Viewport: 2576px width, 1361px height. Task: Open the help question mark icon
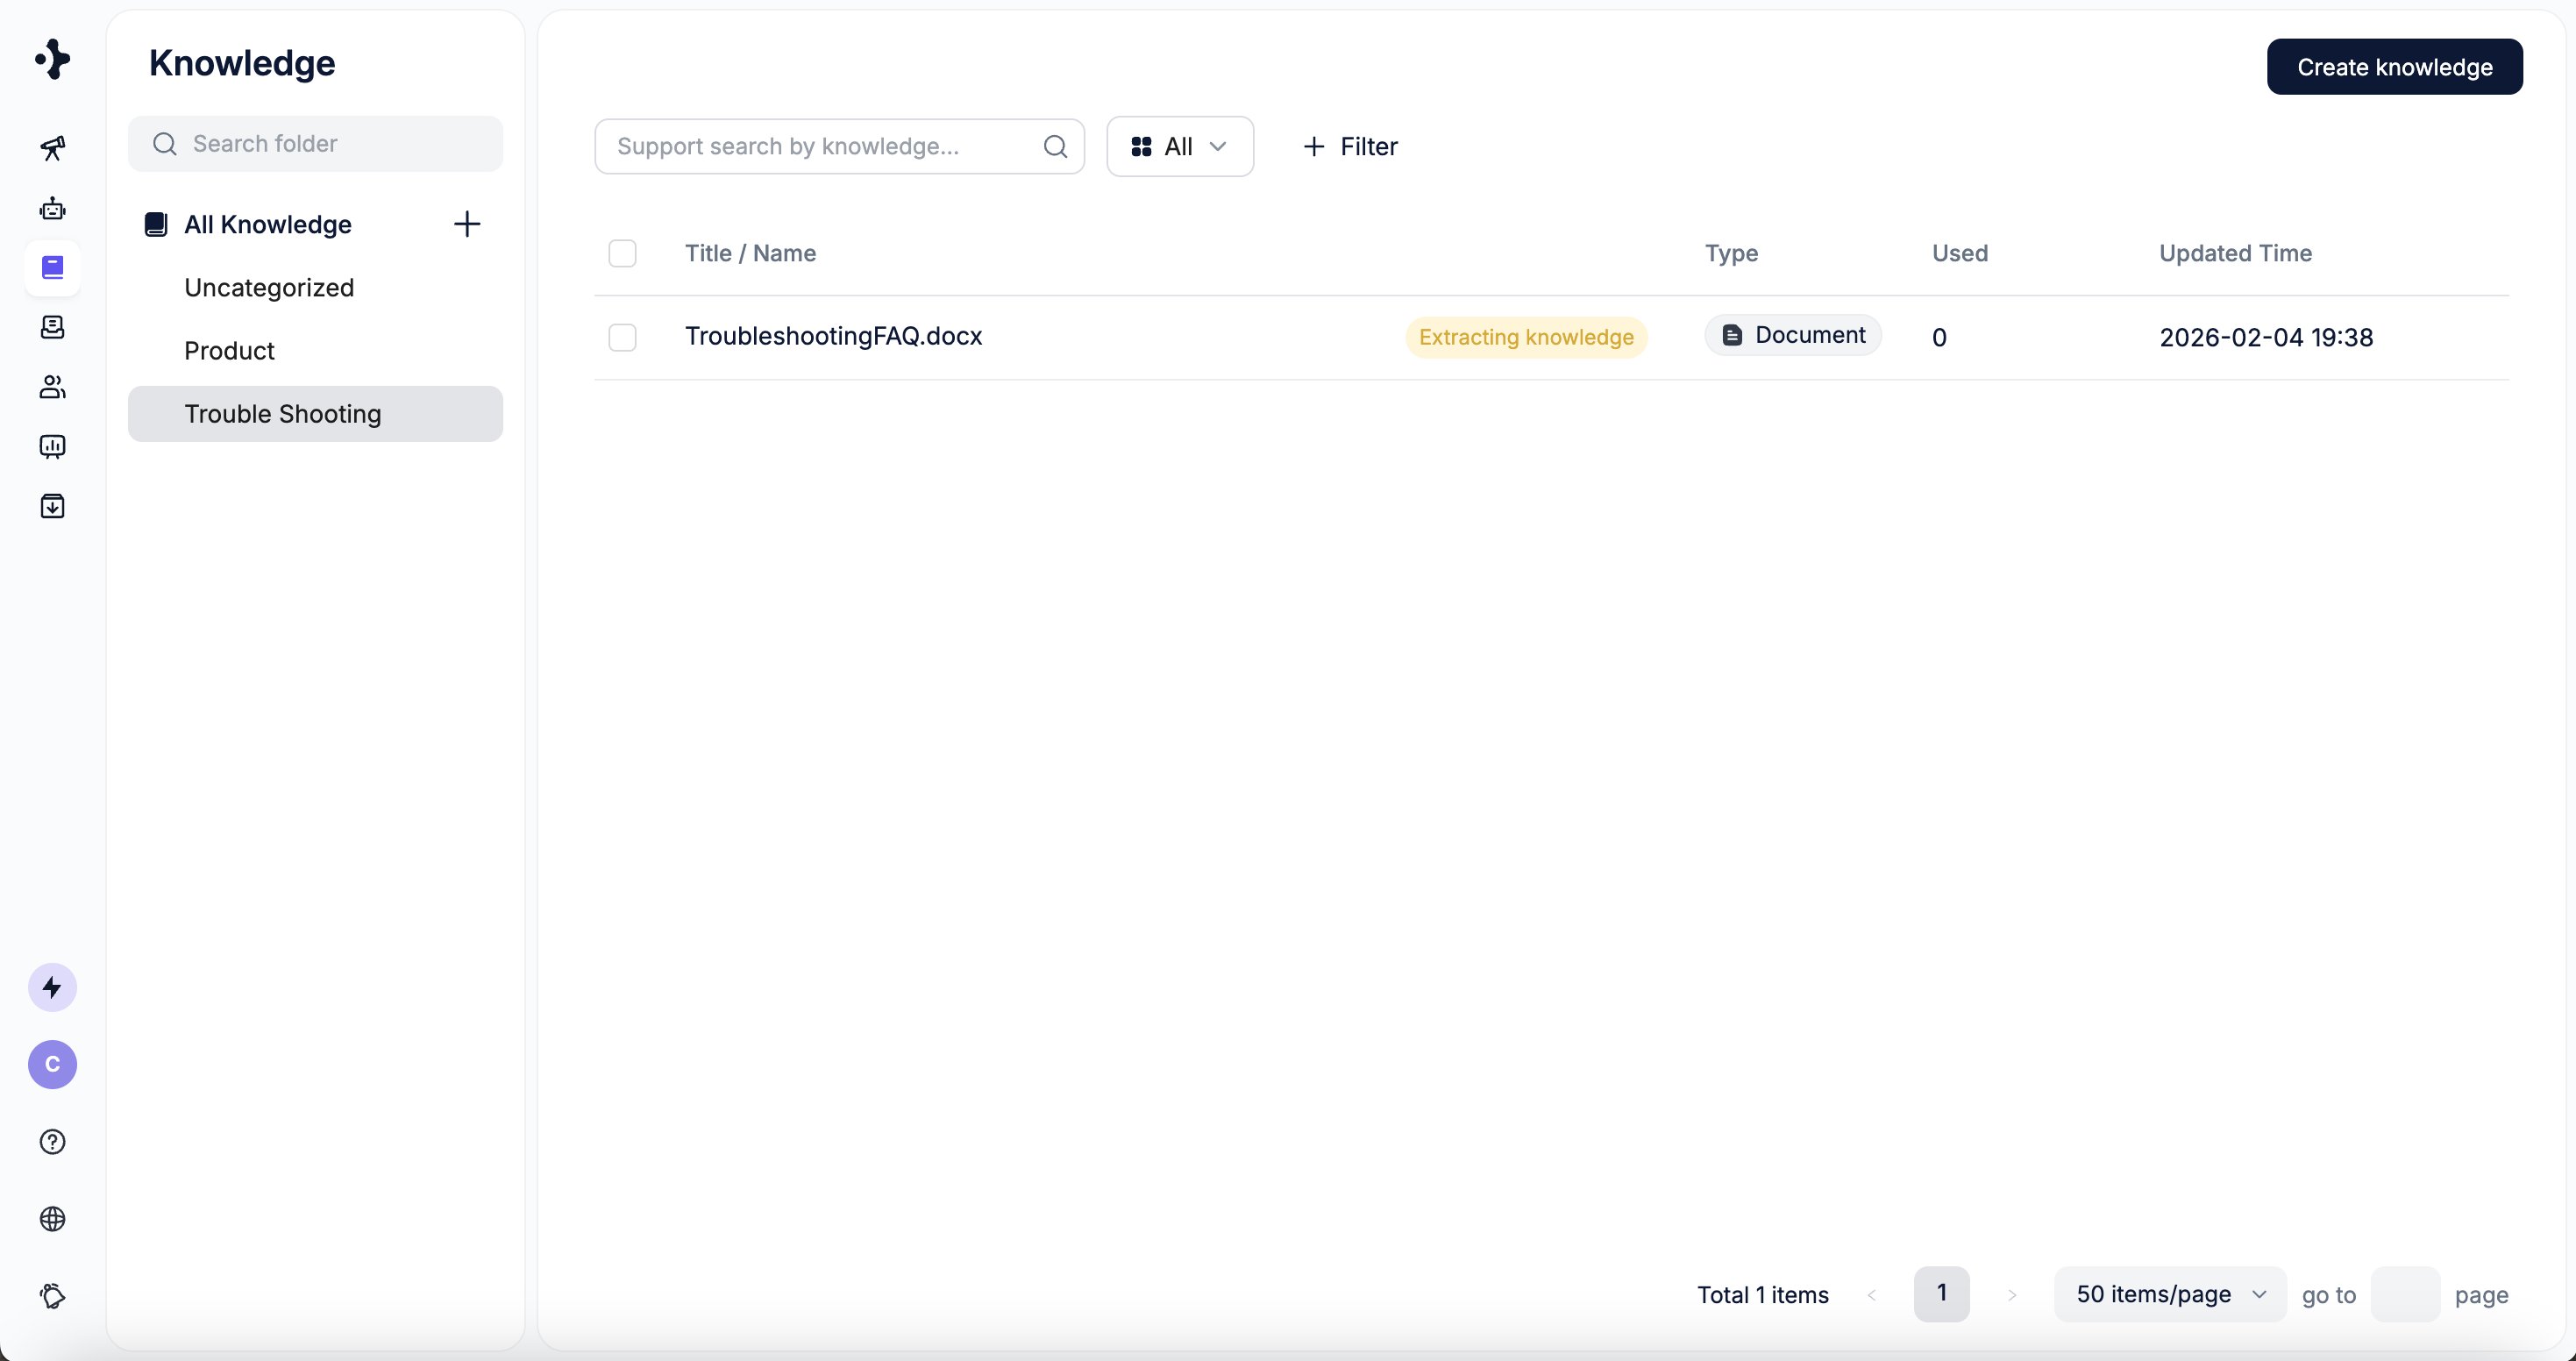(52, 1142)
